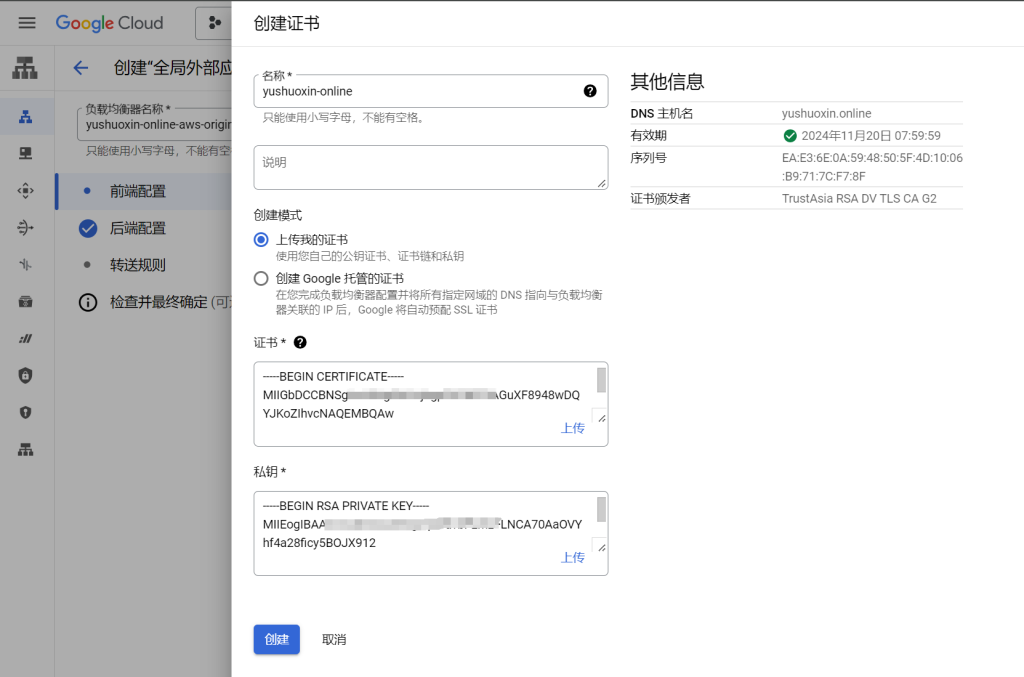Click the 取消 button

[334, 639]
